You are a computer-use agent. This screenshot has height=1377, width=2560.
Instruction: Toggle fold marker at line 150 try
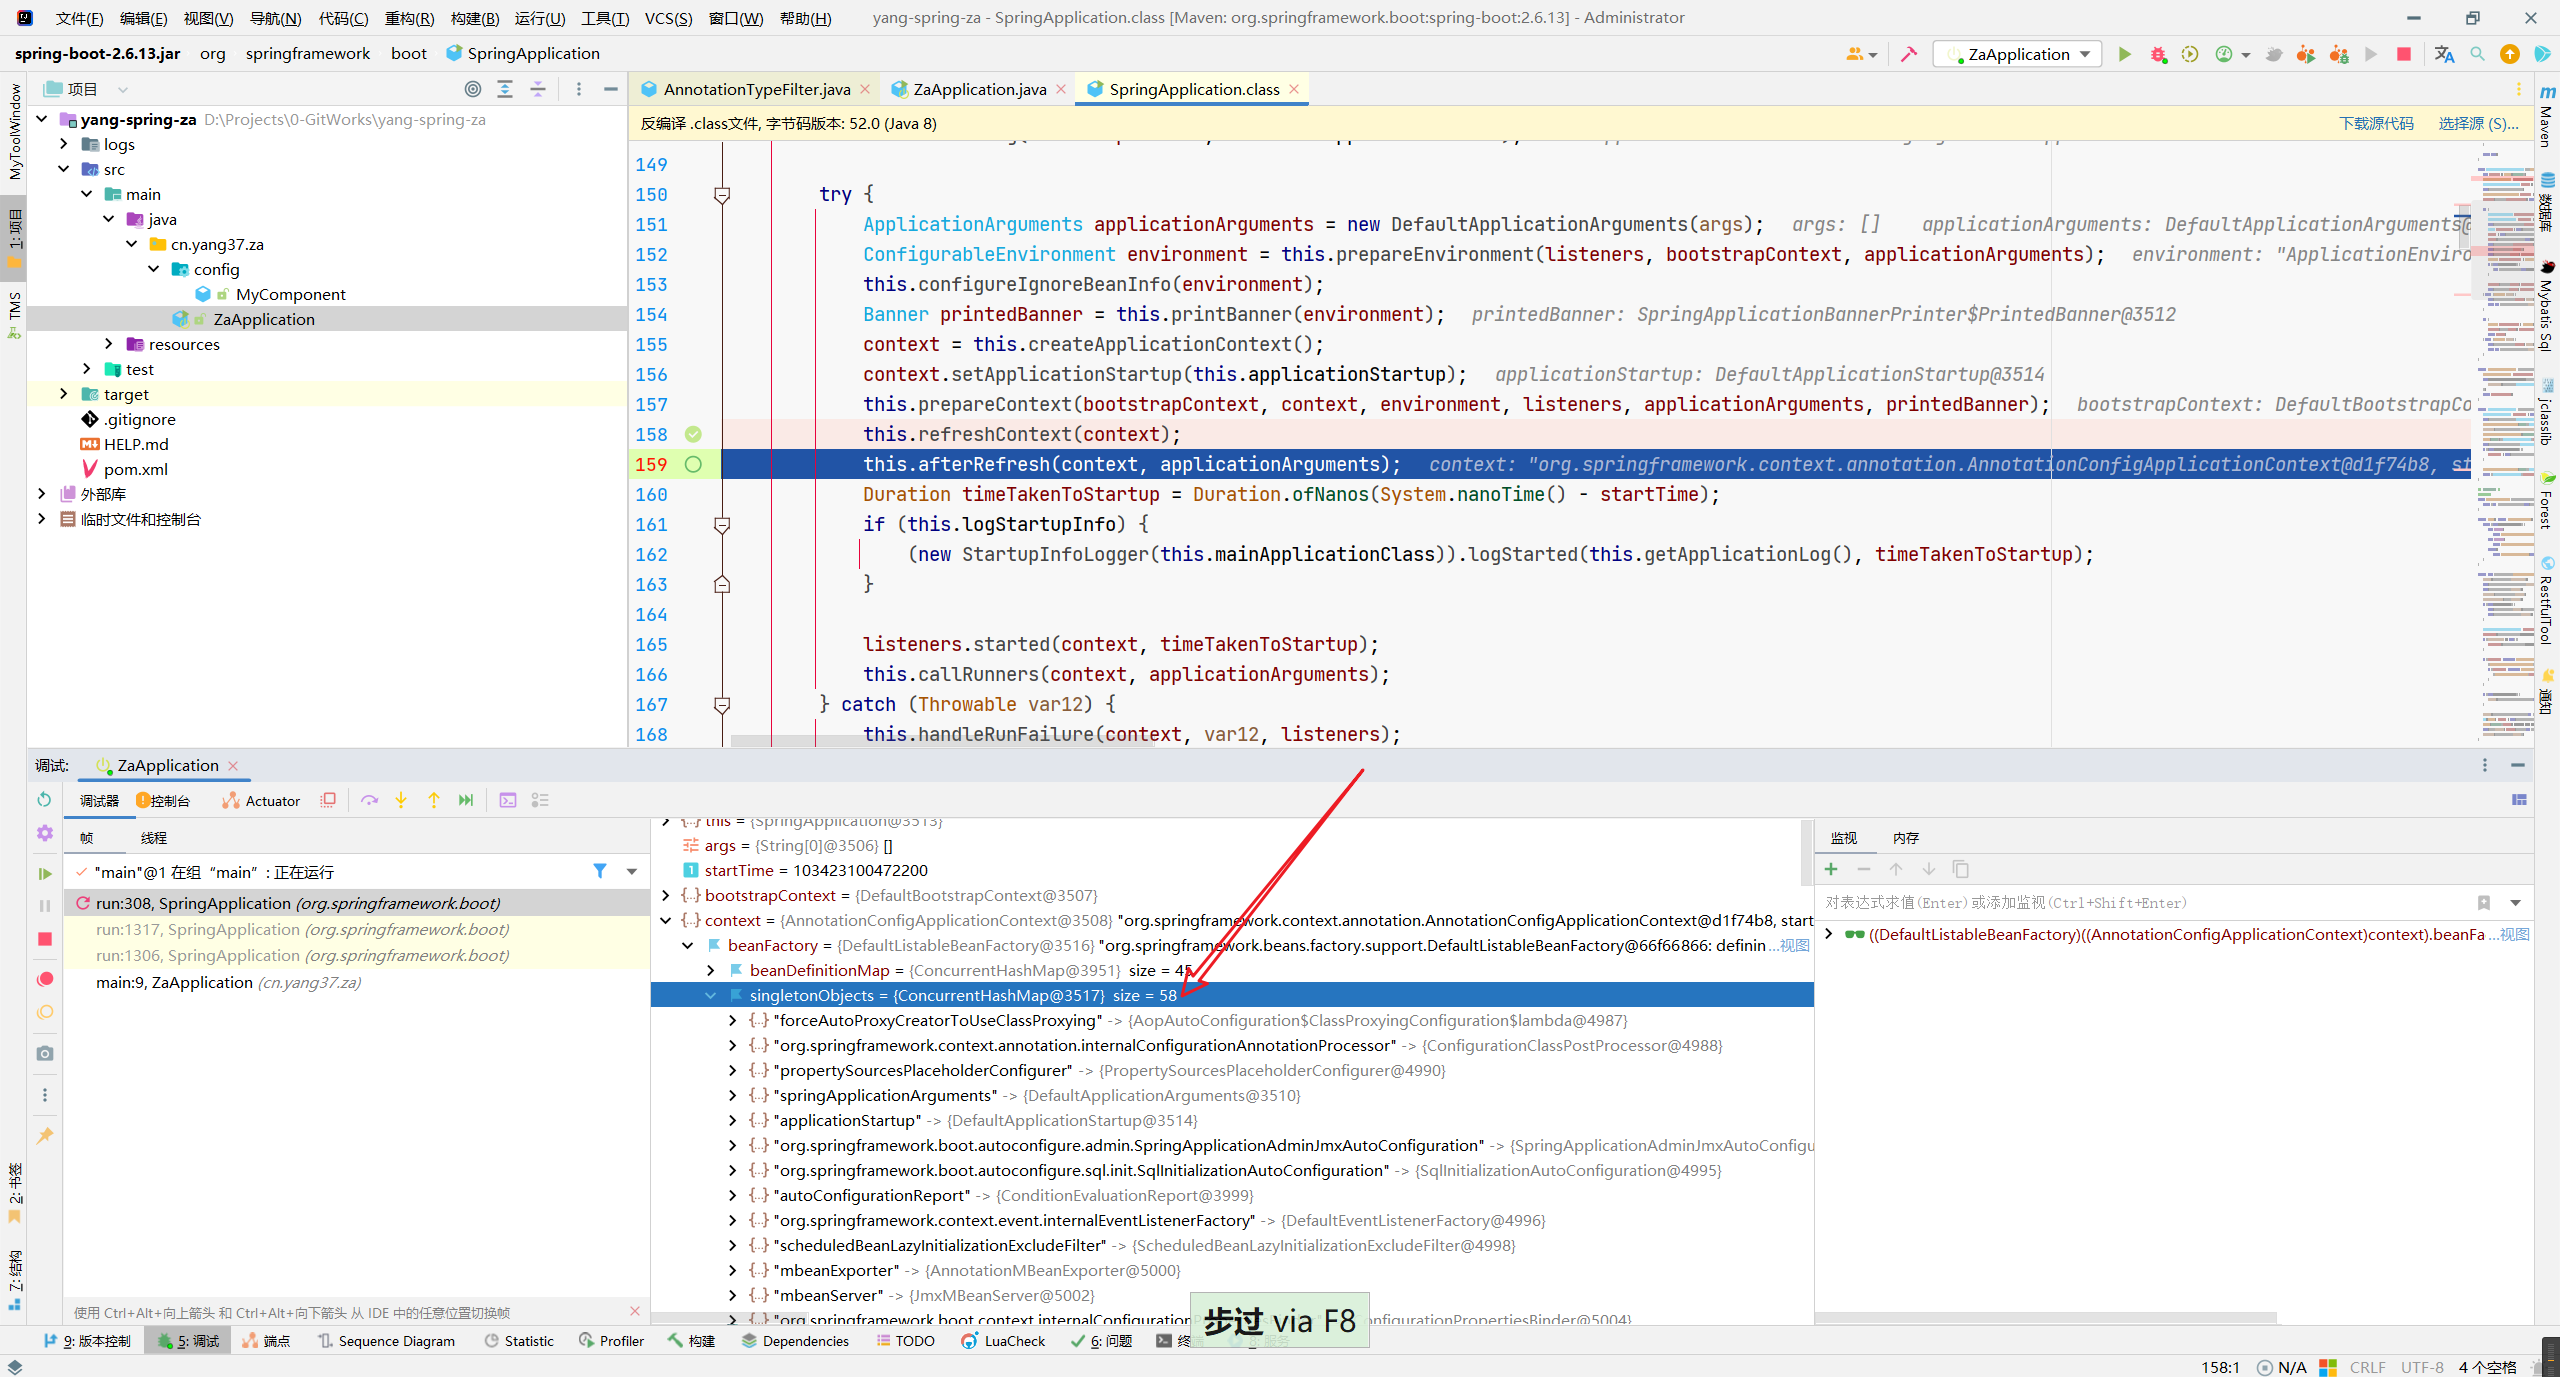click(x=722, y=194)
